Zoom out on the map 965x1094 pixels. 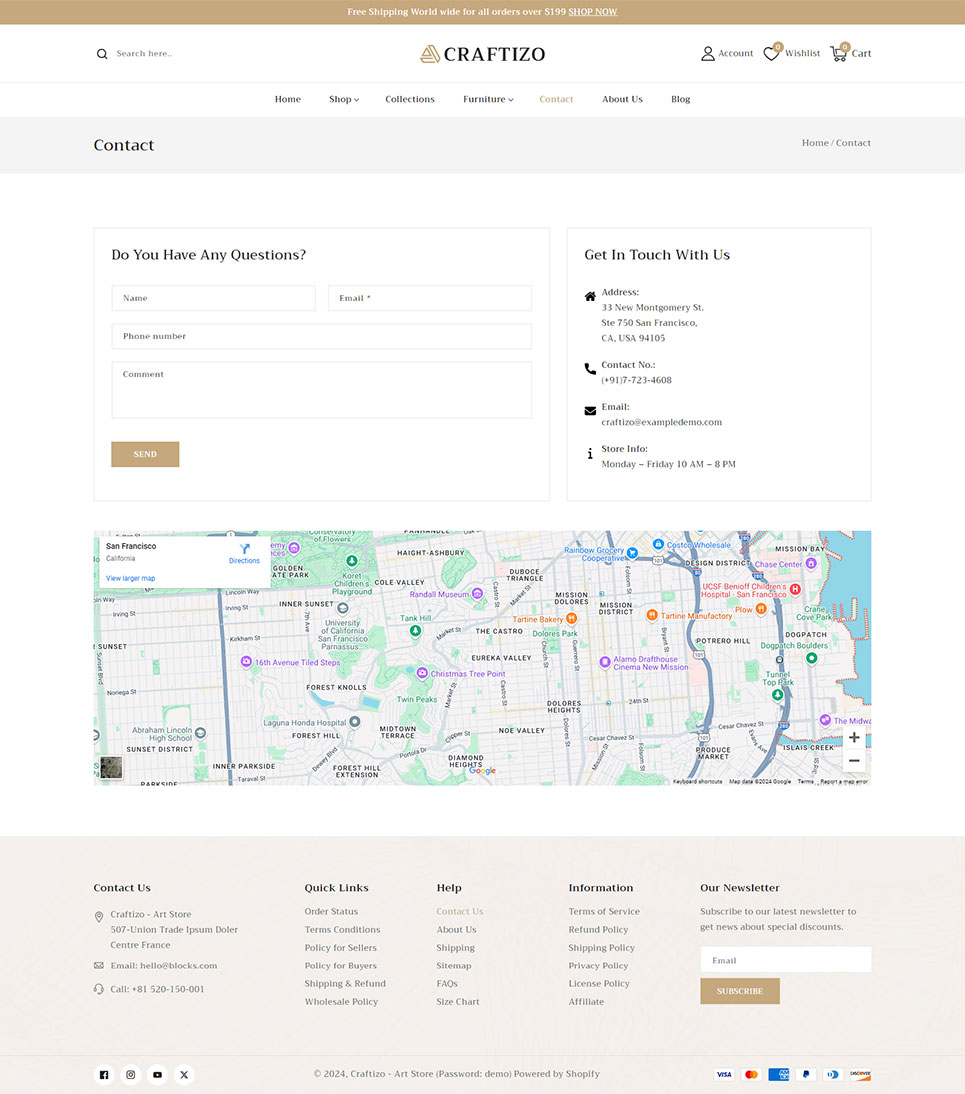(853, 761)
